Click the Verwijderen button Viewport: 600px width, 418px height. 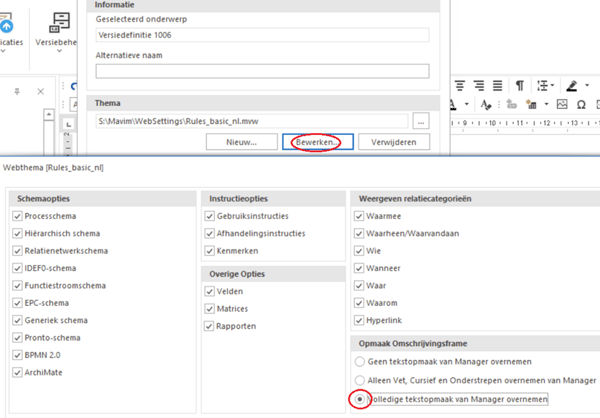pyautogui.click(x=393, y=142)
